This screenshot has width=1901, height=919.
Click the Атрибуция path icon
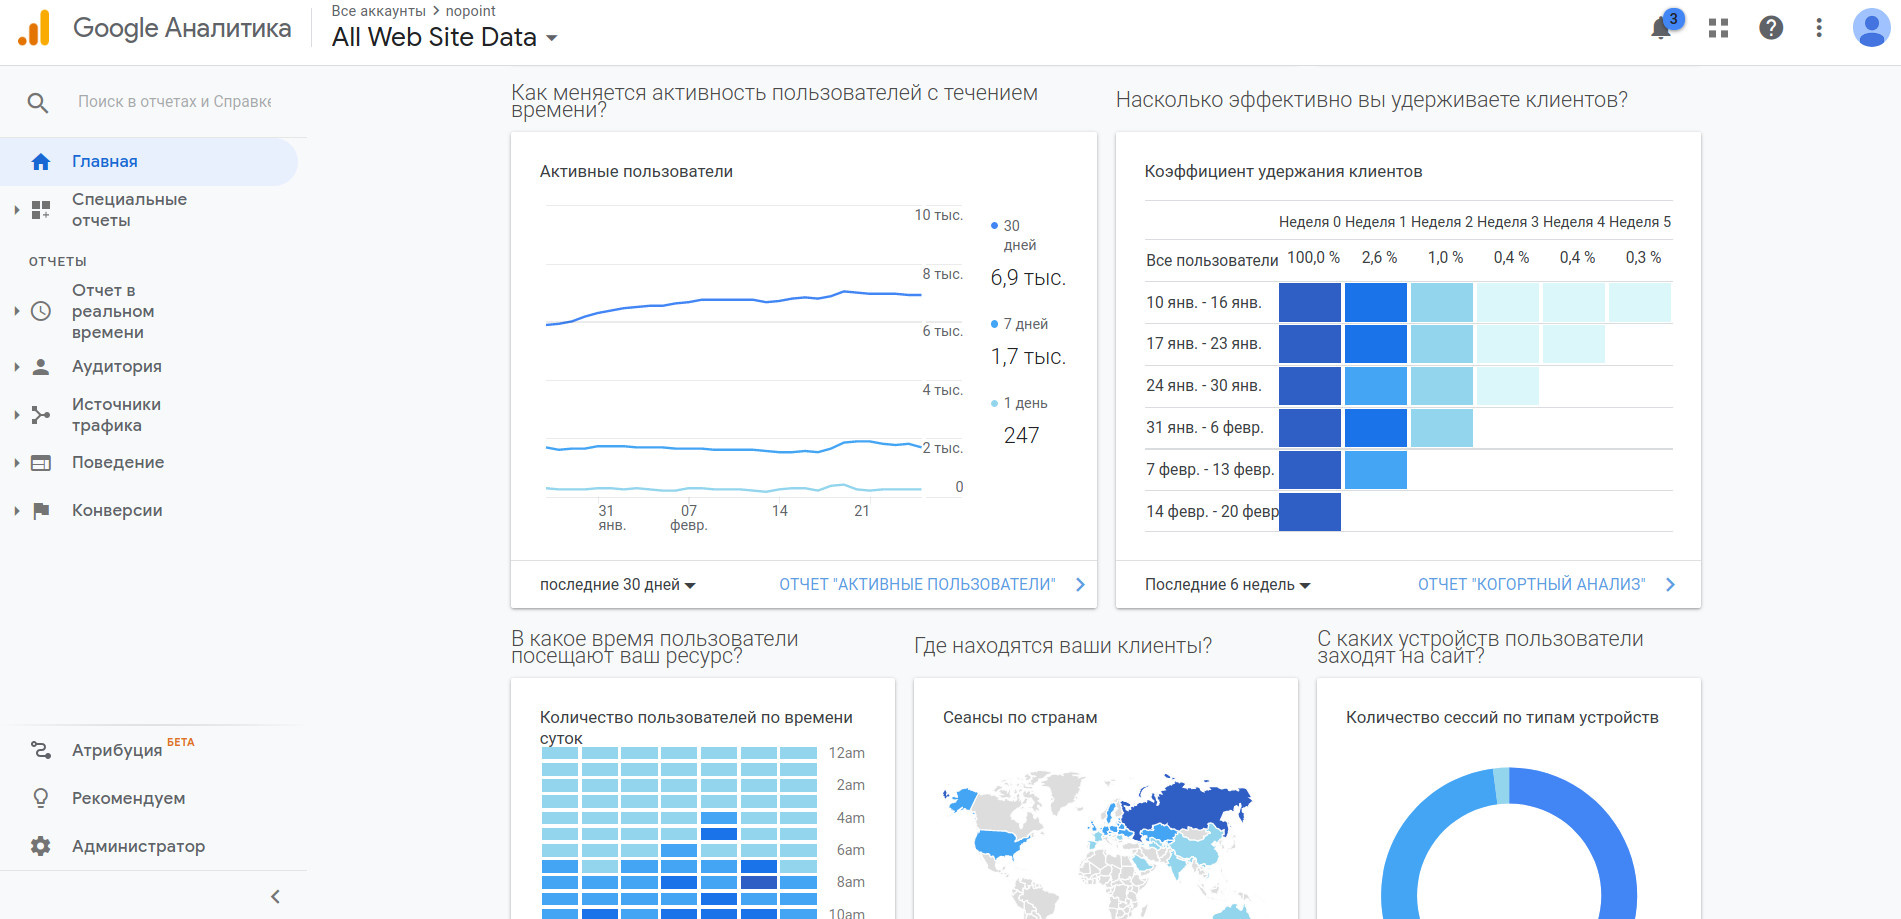click(x=41, y=750)
